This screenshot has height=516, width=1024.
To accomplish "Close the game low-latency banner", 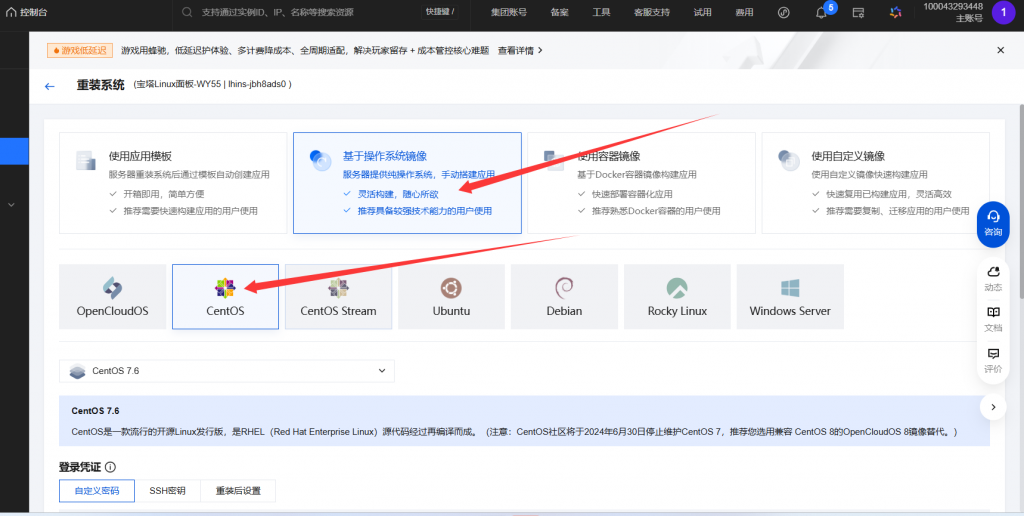I will pyautogui.click(x=1000, y=50).
